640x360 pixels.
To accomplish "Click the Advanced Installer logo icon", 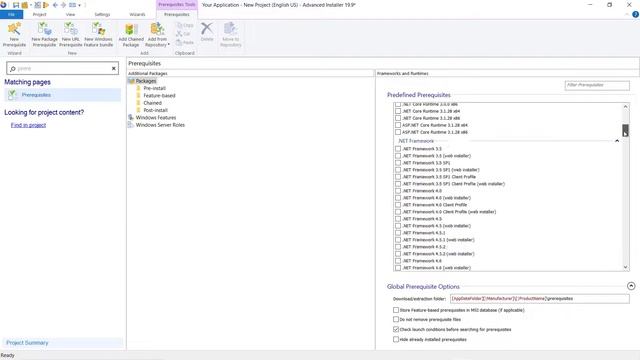I will point(3,5).
